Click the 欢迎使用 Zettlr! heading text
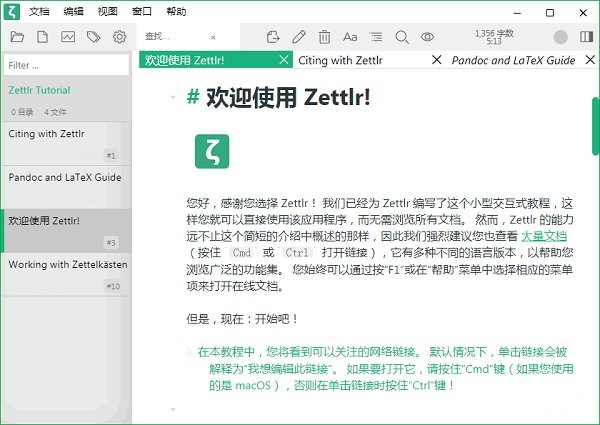The width and height of the screenshot is (600, 425). 288,97
